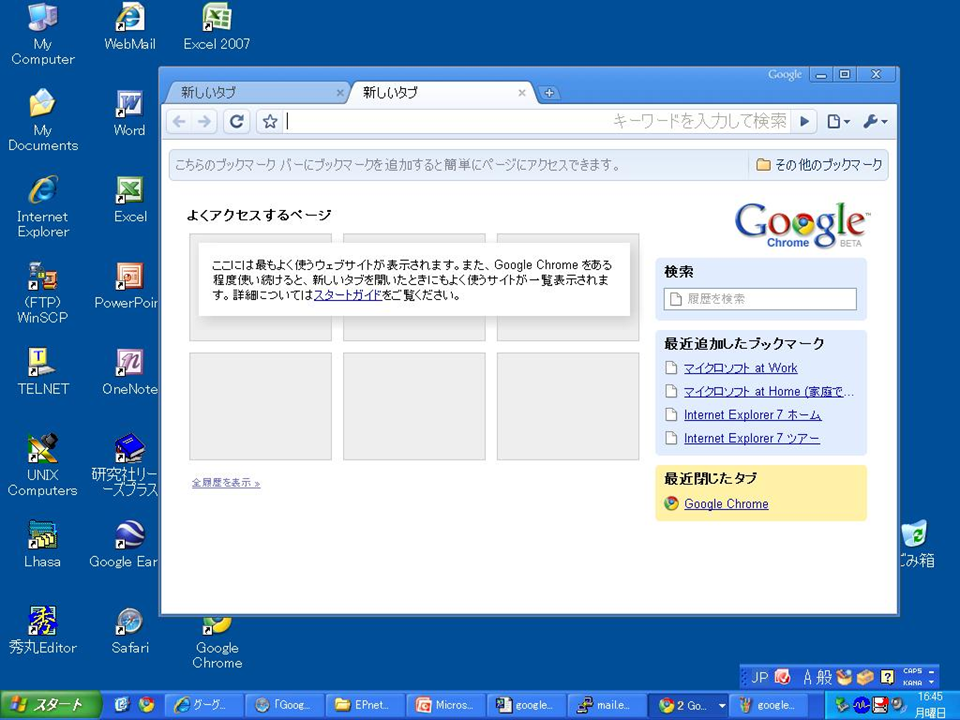This screenshot has height=720, width=960.
Task: Open the page control menu
Action: pyautogui.click(x=838, y=122)
